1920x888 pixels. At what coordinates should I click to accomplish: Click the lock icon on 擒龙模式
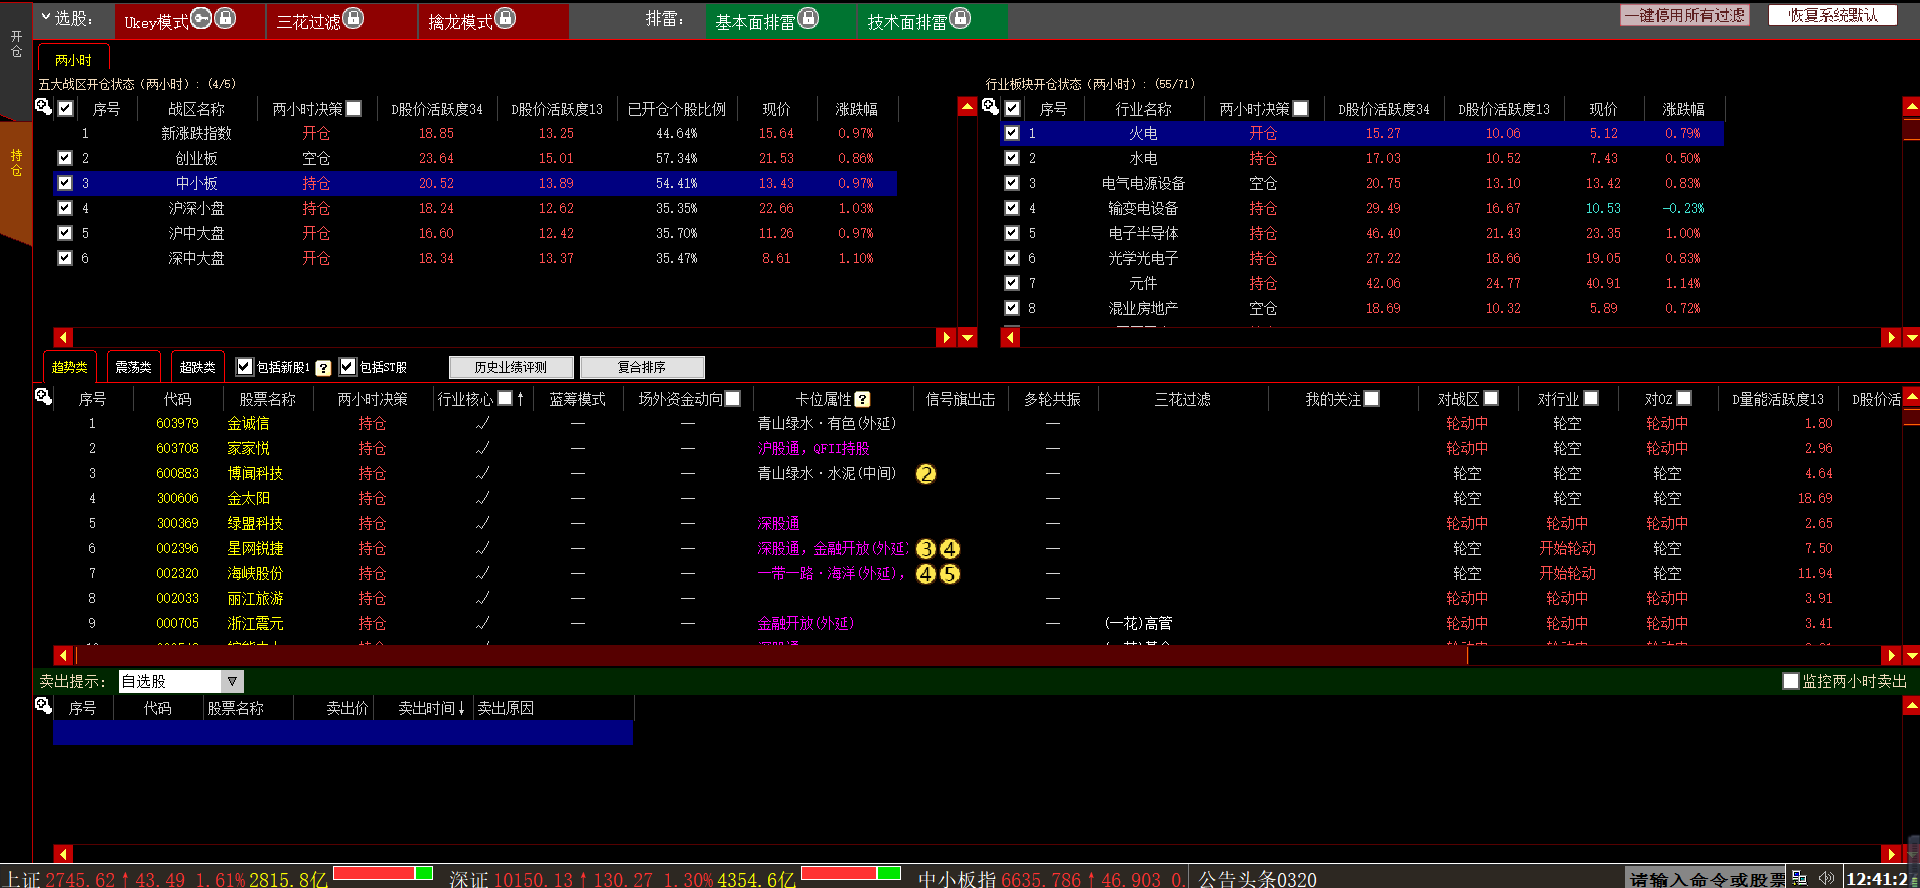point(505,19)
